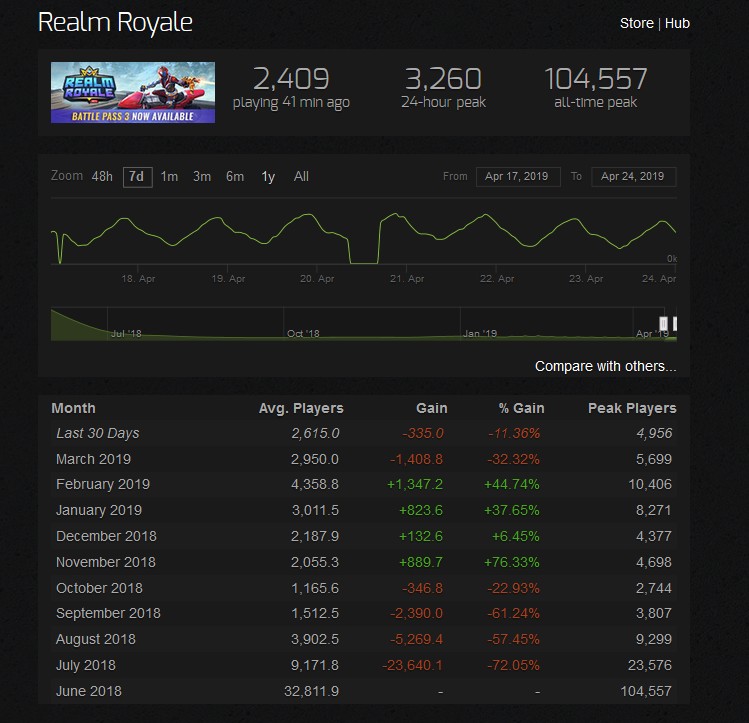Open the Hub link
Image resolution: width=749 pixels, height=723 pixels.
(x=677, y=23)
